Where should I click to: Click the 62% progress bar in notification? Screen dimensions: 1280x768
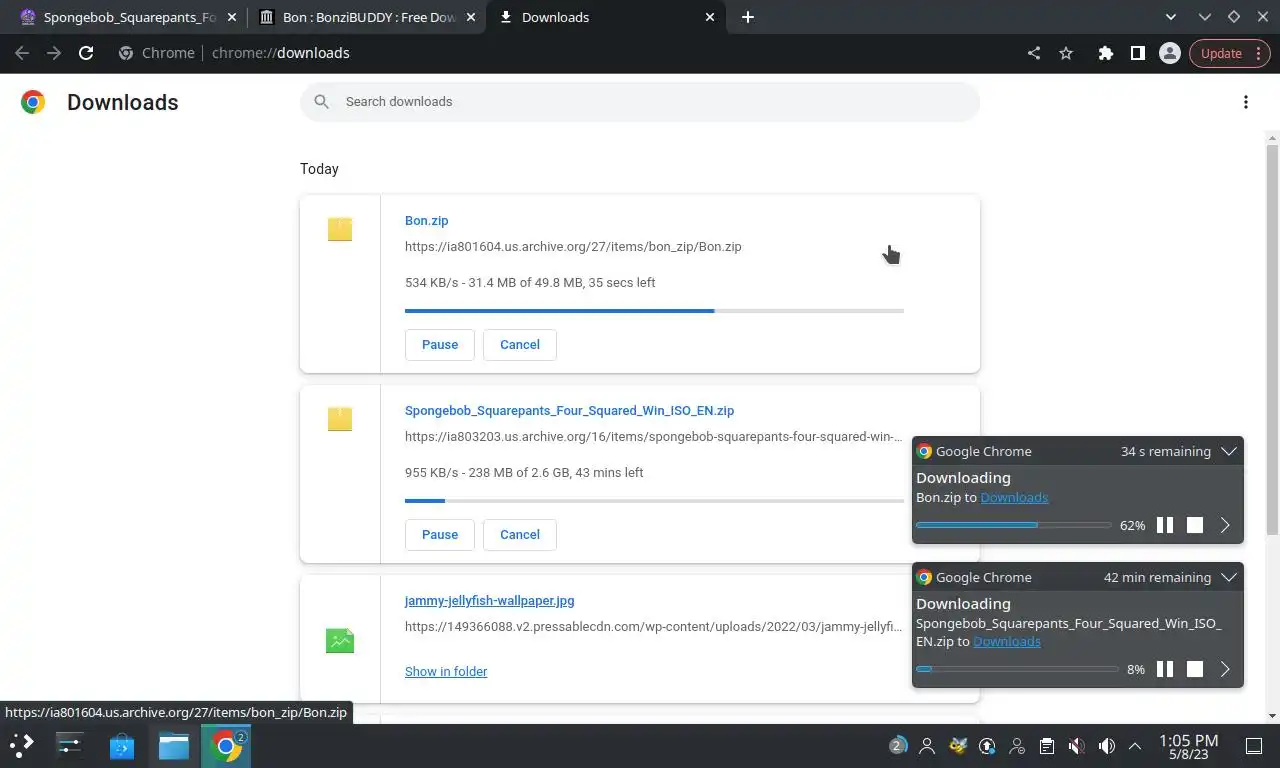1013,525
